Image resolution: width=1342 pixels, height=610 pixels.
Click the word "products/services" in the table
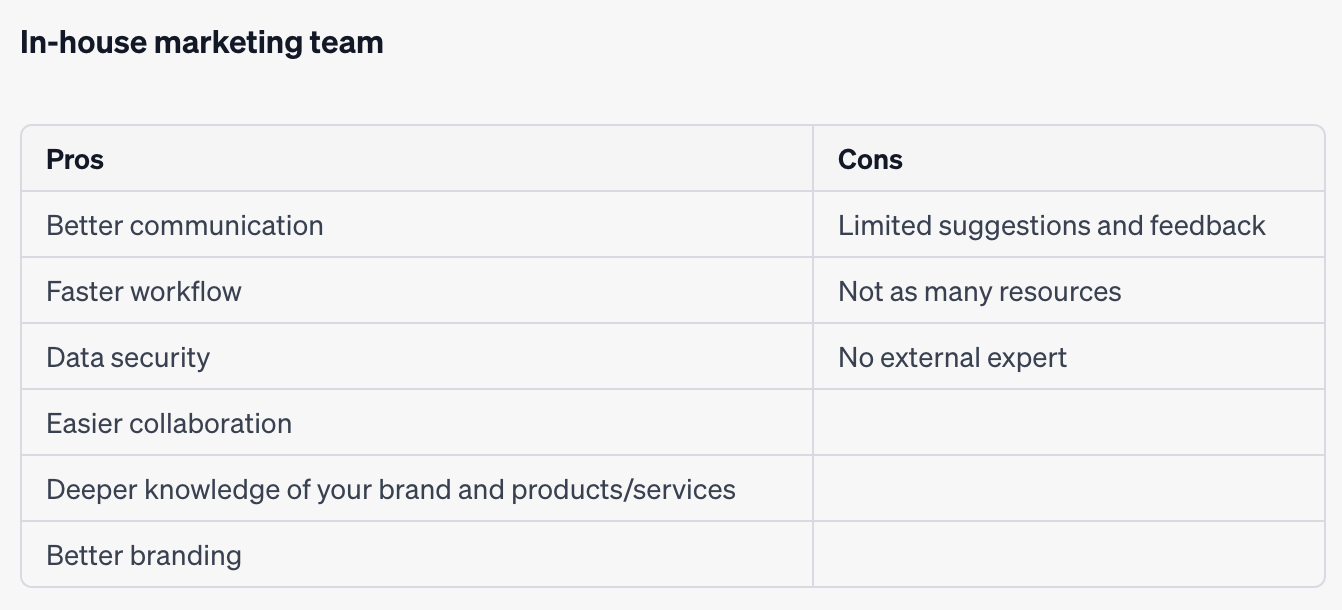click(623, 490)
